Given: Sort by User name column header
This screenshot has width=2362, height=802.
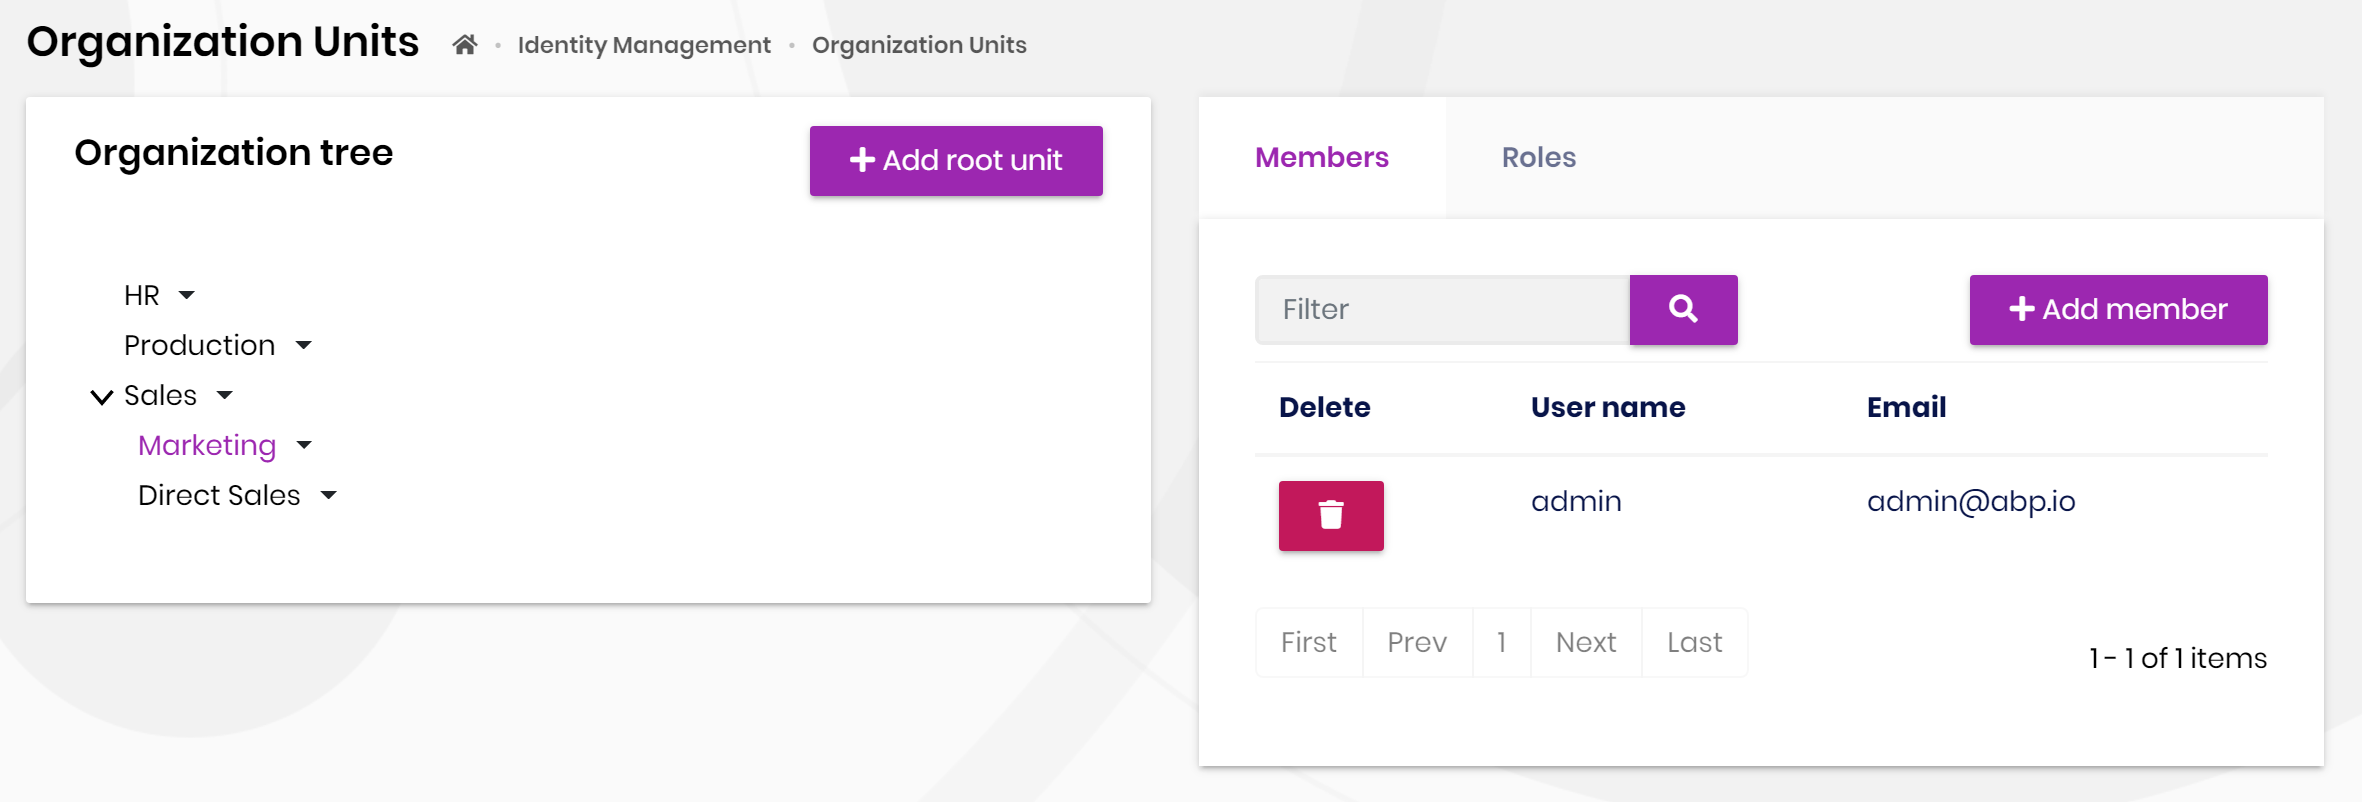Looking at the screenshot, I should pyautogui.click(x=1607, y=408).
